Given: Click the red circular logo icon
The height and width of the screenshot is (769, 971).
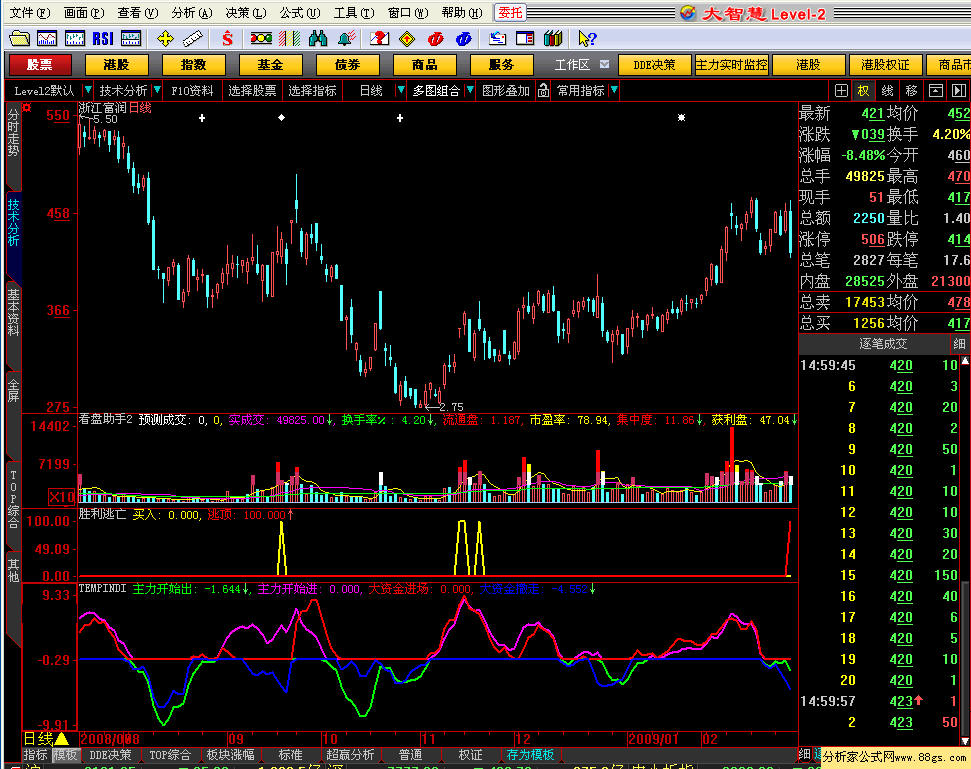Looking at the screenshot, I should [435, 39].
